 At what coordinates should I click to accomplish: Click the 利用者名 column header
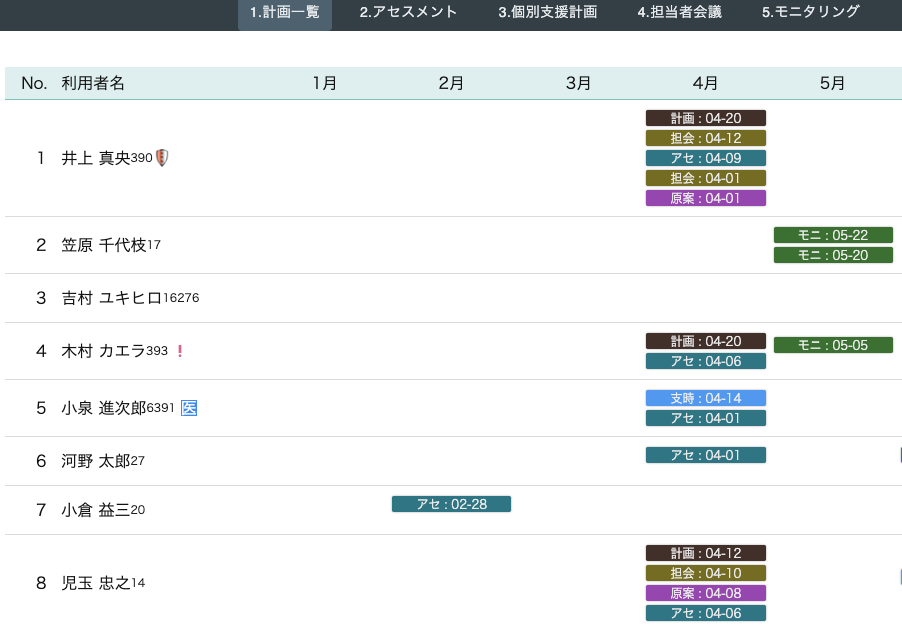click(x=93, y=83)
